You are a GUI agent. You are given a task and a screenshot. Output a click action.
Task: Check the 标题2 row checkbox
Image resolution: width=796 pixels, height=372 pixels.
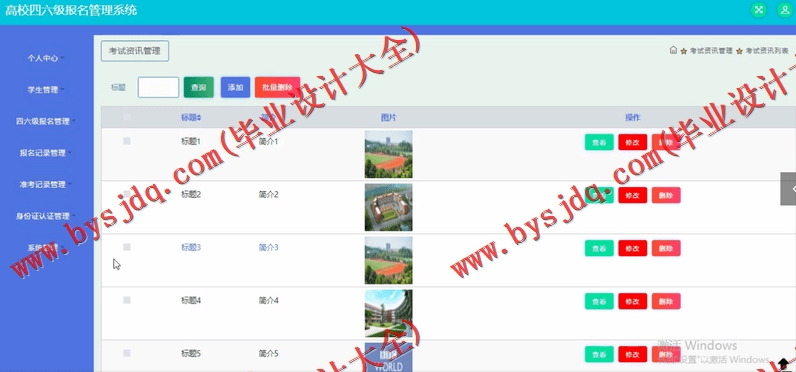(127, 194)
